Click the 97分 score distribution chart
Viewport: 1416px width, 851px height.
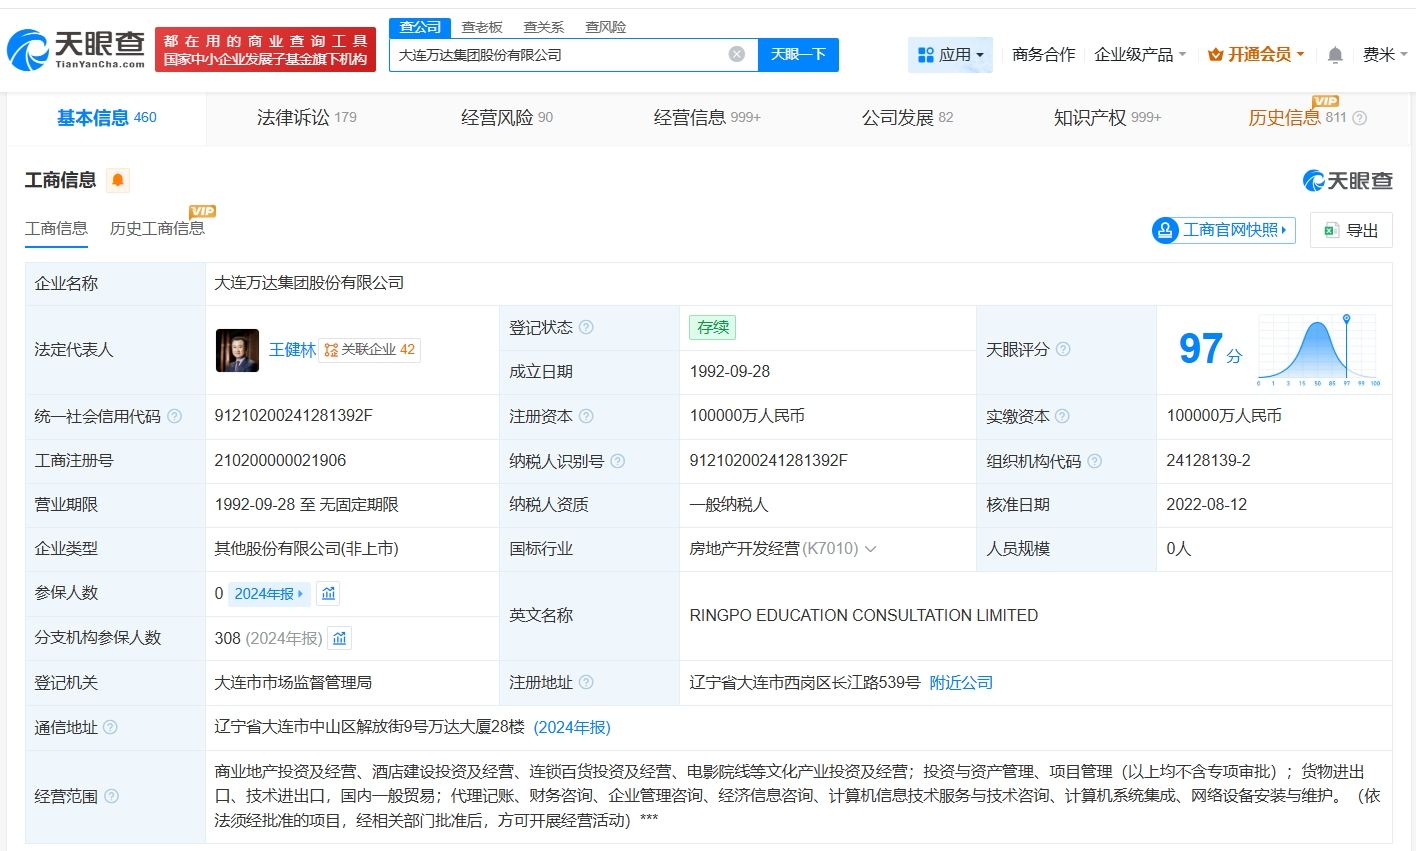click(1318, 350)
